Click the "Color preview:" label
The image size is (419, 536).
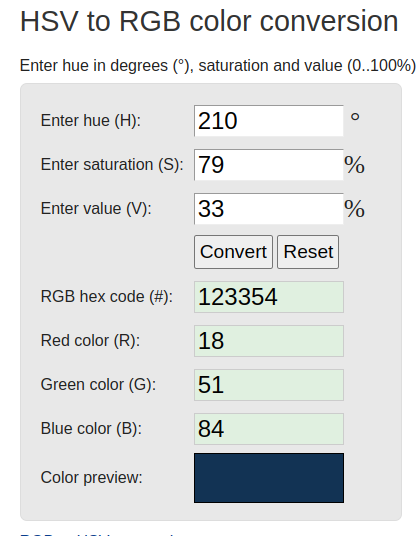91,477
